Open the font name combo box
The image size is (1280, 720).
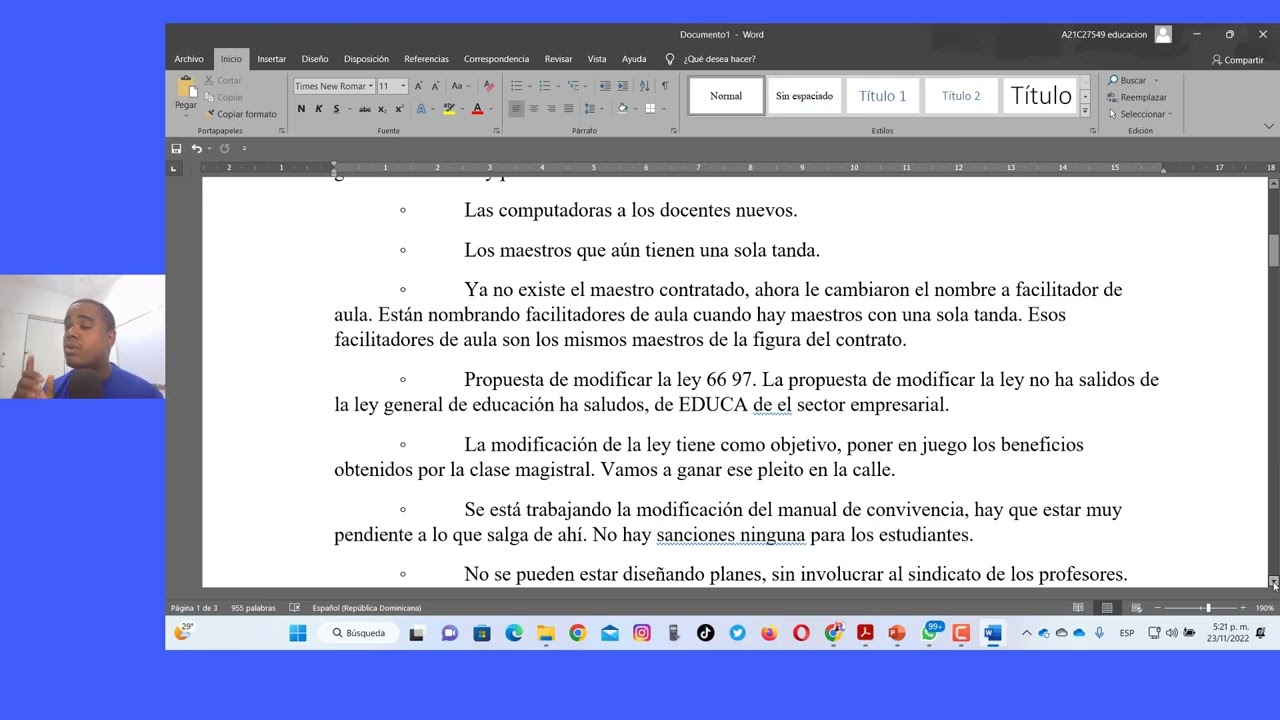click(333, 86)
